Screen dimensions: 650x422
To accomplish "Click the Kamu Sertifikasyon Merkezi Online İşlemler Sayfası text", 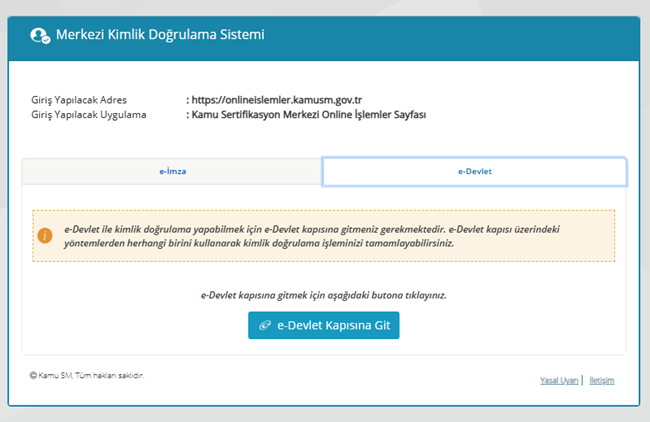I will click(309, 114).
